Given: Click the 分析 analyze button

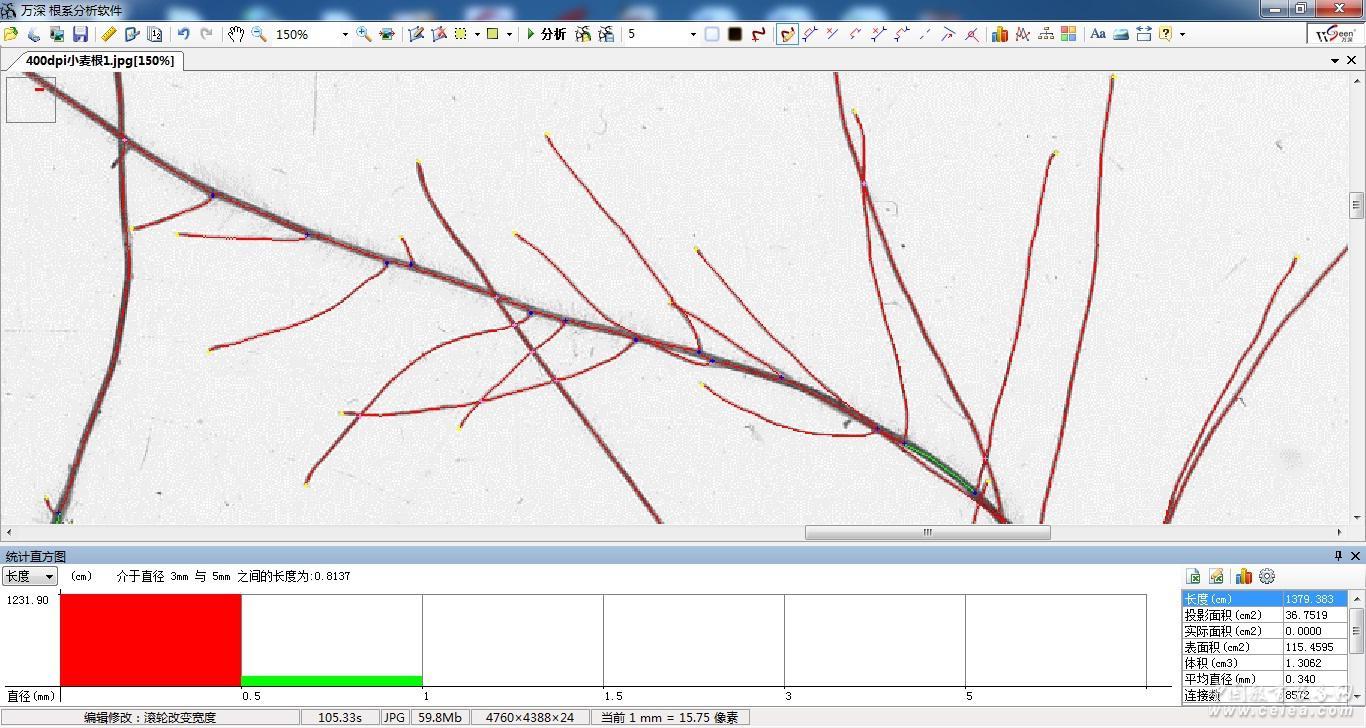Looking at the screenshot, I should [x=546, y=34].
